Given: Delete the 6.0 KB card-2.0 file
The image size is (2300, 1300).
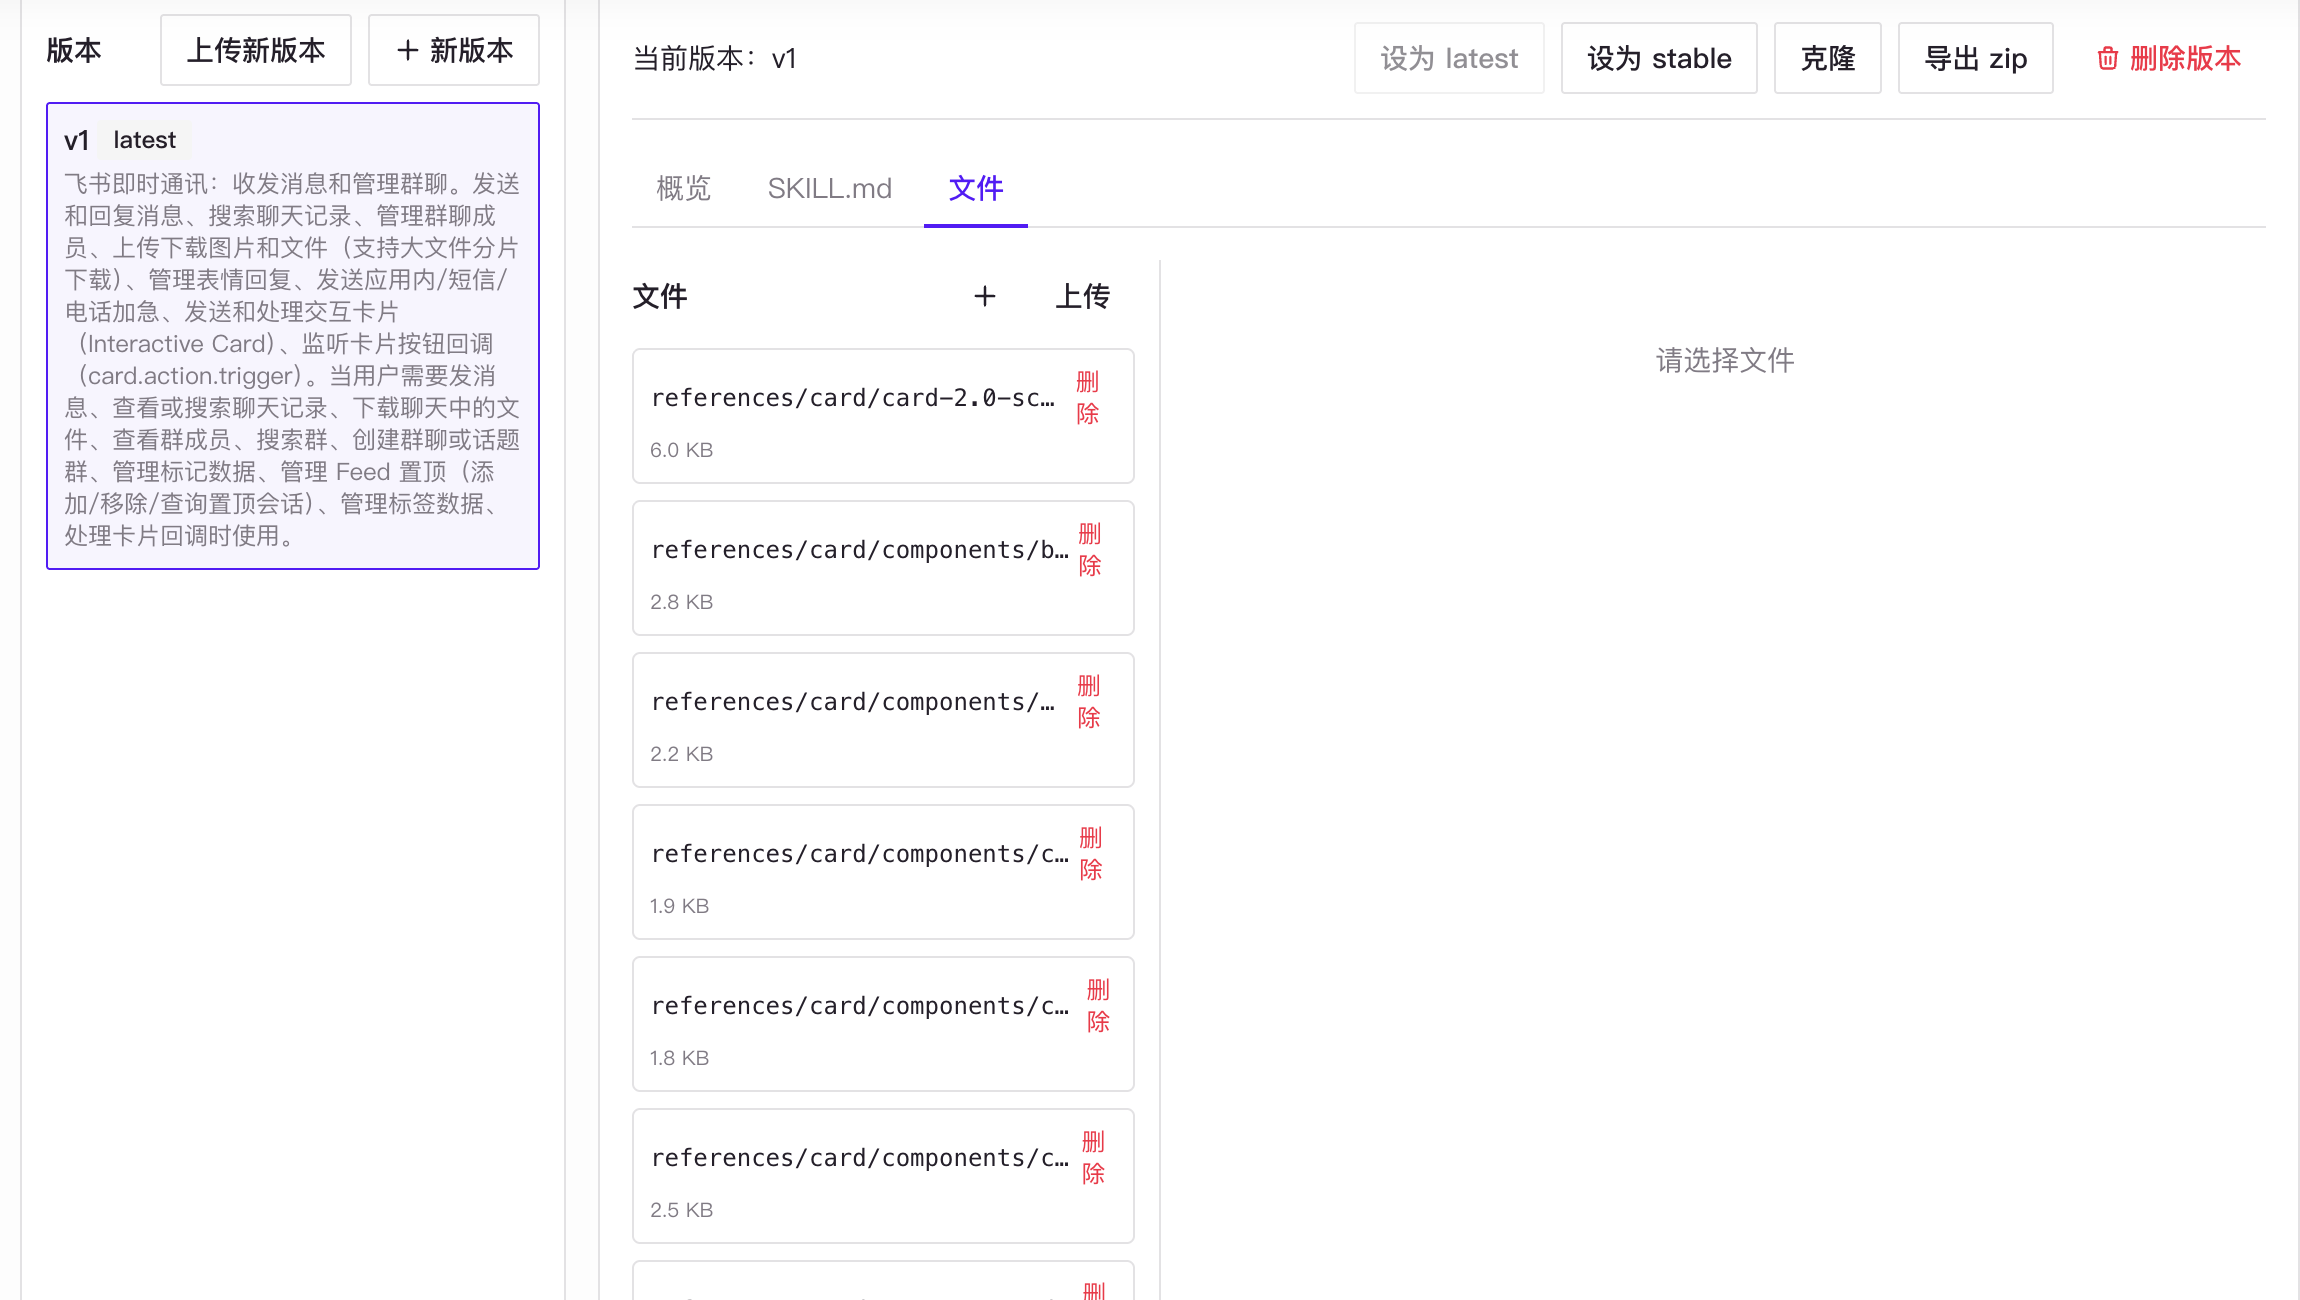Looking at the screenshot, I should click(1088, 398).
